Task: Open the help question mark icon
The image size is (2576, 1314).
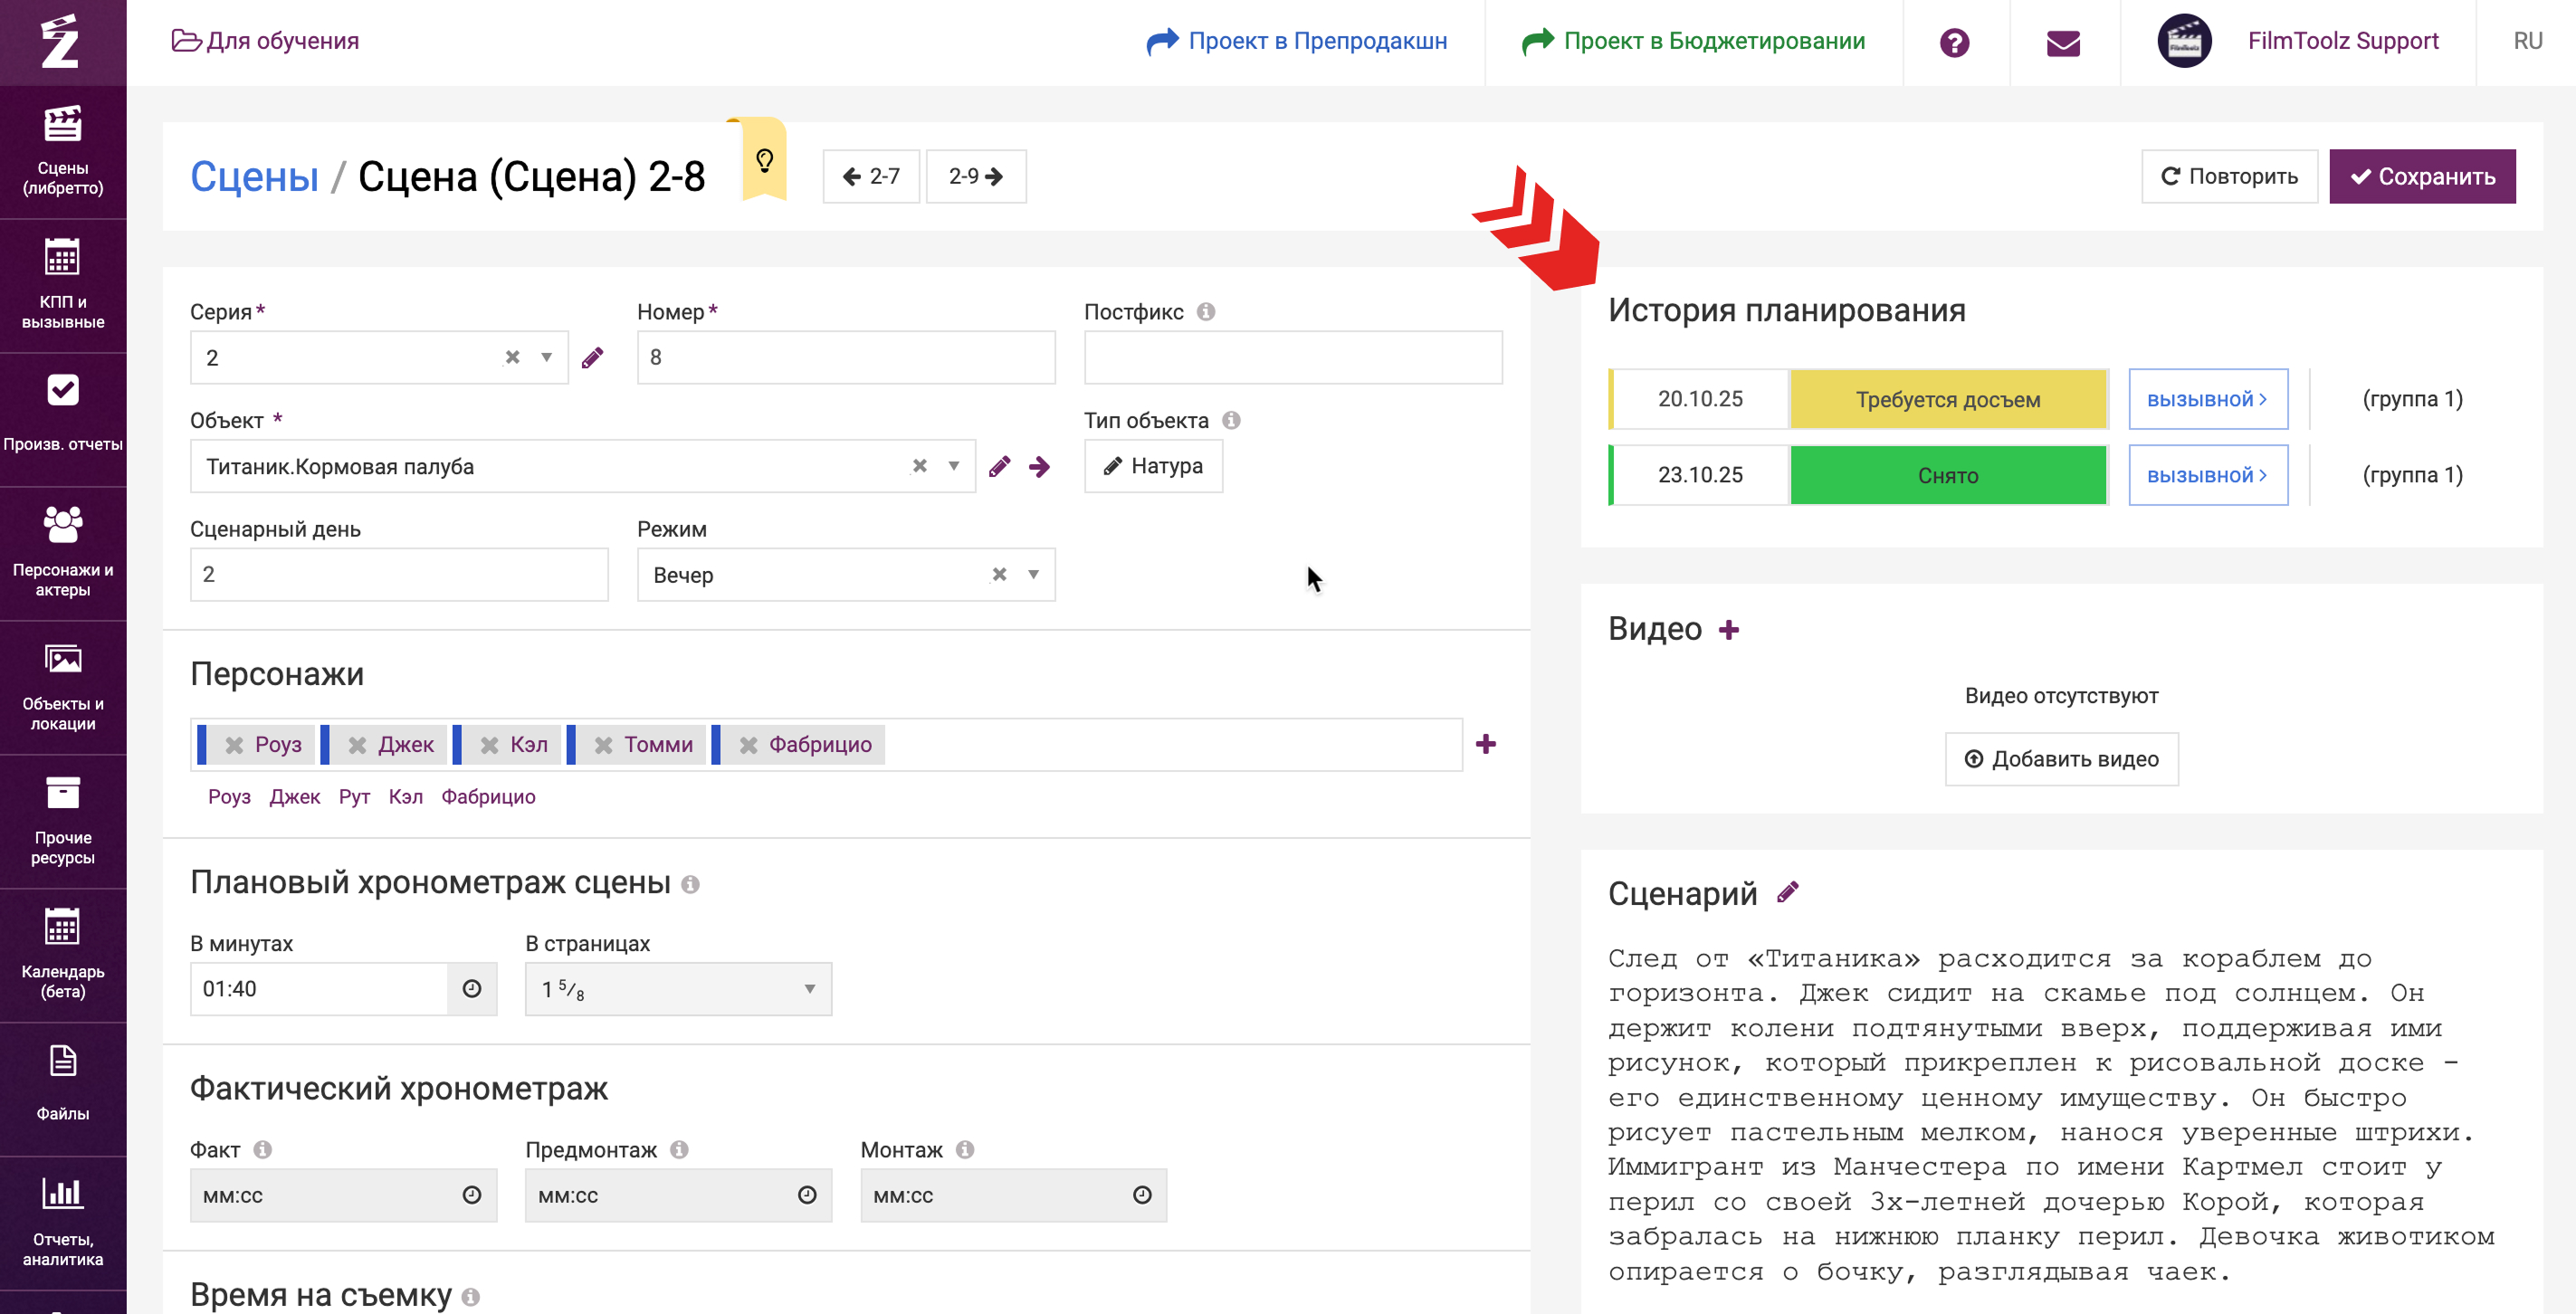Action: point(1954,42)
